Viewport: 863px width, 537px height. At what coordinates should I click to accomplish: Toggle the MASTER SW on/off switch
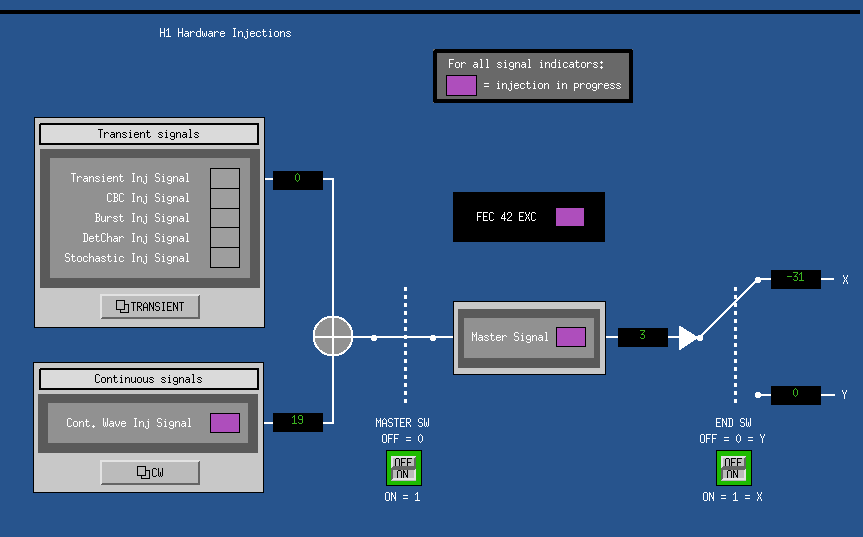click(x=403, y=468)
